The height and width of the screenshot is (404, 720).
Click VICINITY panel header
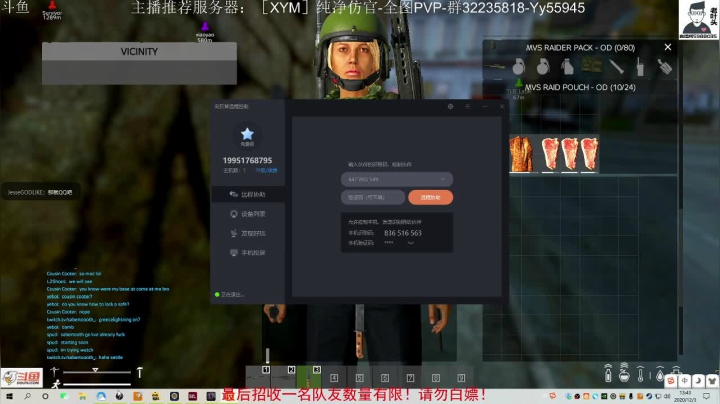point(139,51)
